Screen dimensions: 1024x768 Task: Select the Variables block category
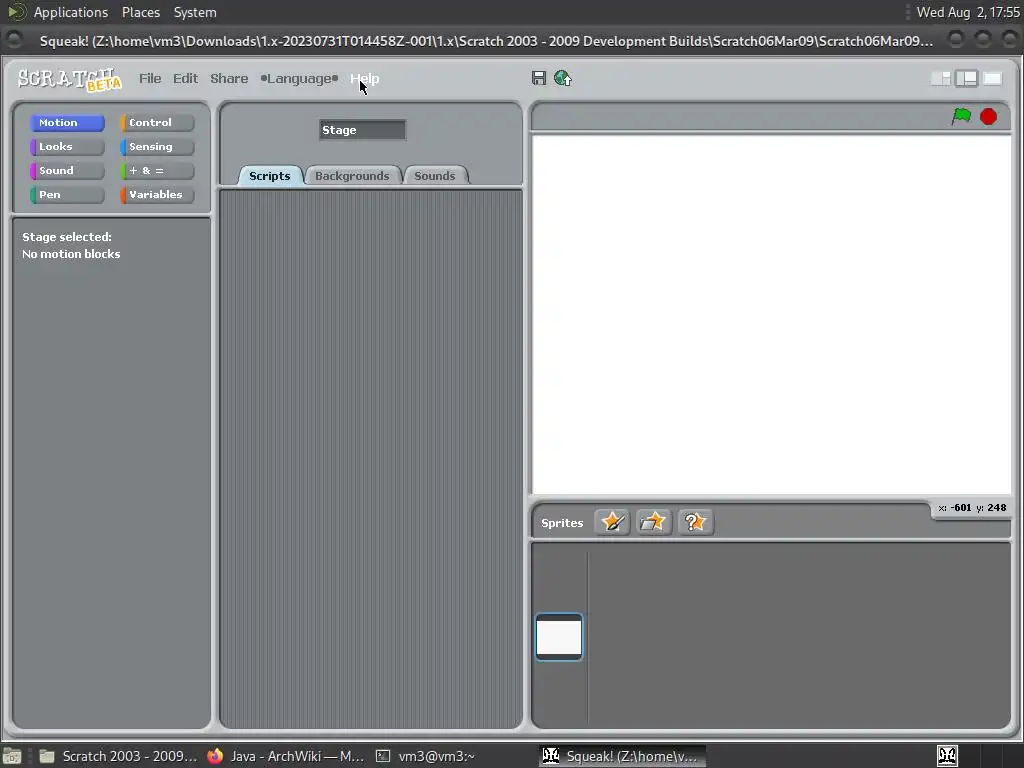pyautogui.click(x=157, y=195)
